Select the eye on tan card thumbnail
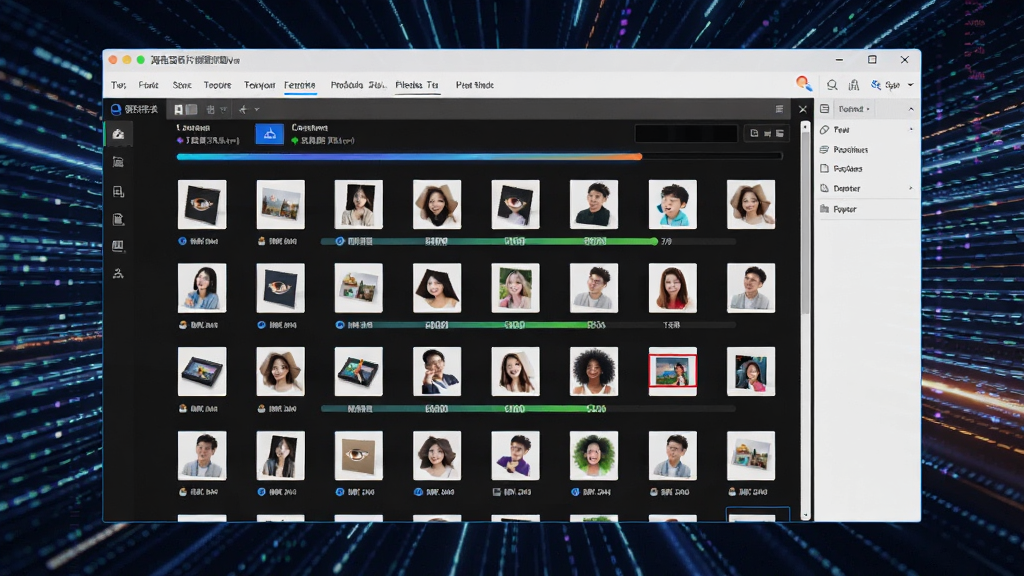 [x=359, y=455]
